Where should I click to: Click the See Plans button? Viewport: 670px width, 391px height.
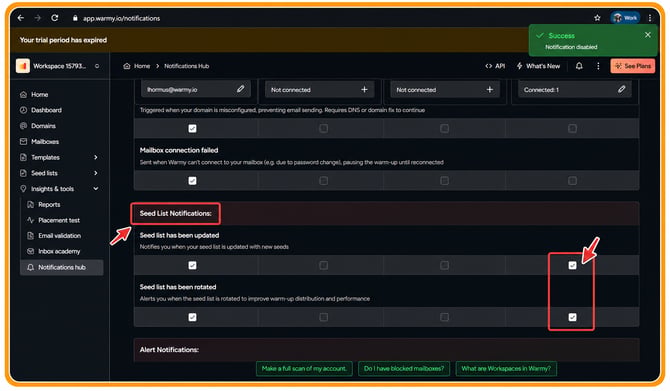[x=633, y=66]
